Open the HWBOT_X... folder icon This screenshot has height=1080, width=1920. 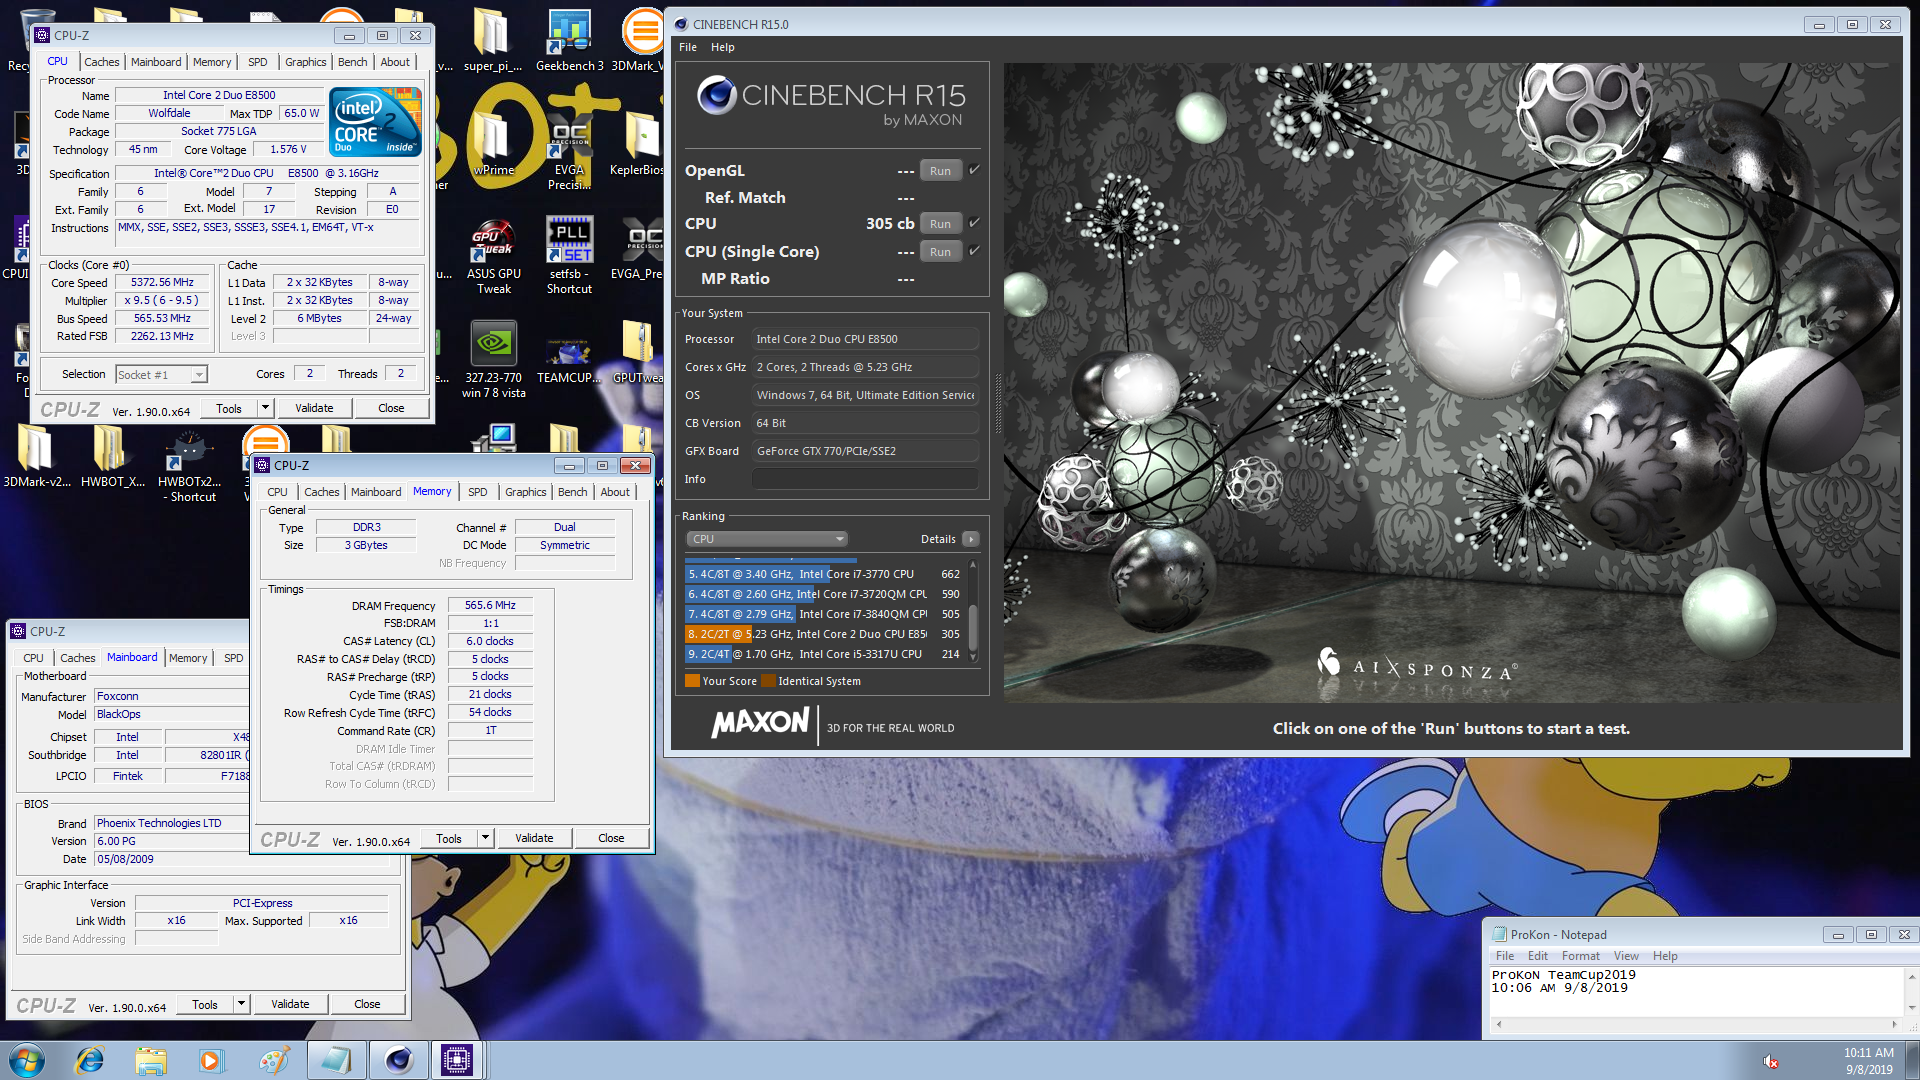[112, 456]
